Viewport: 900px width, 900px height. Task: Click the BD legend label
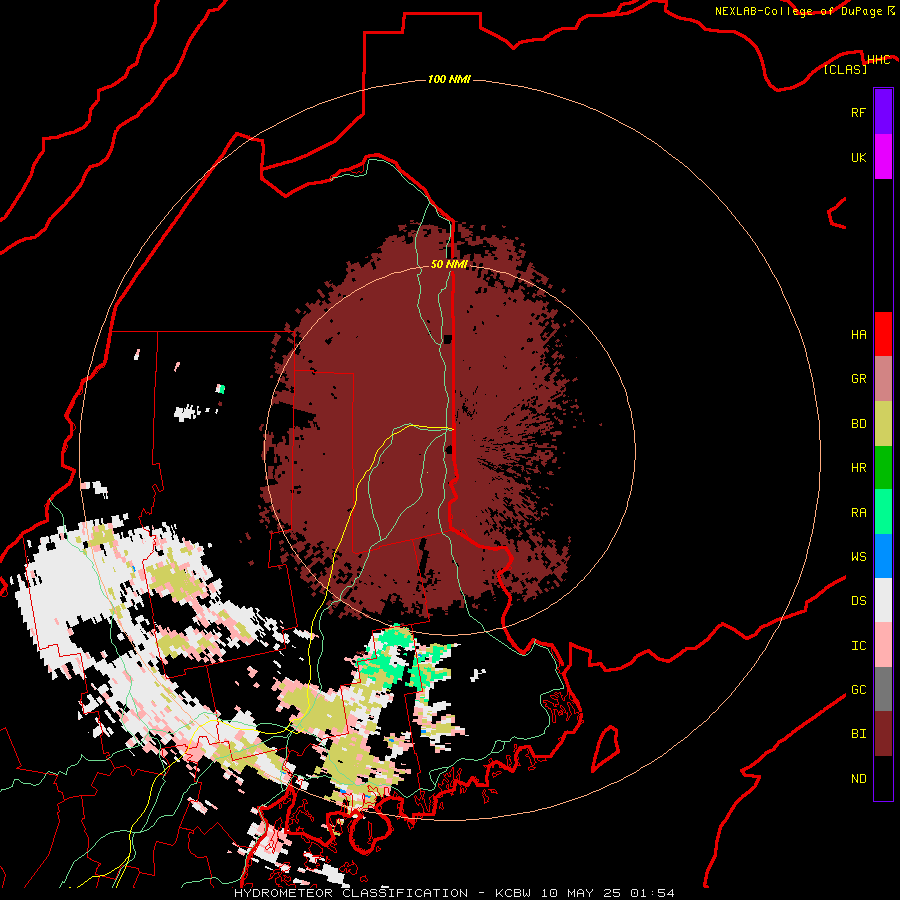858,424
